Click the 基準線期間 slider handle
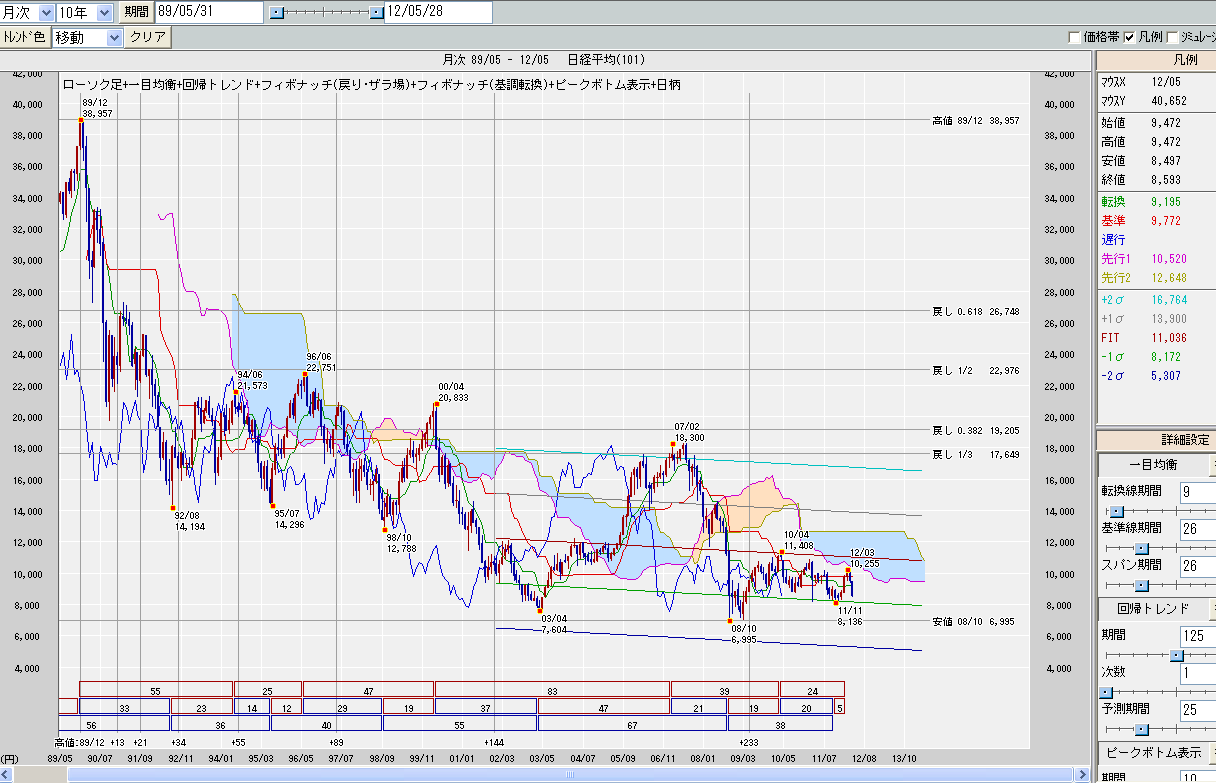The width and height of the screenshot is (1216, 783). click(1140, 548)
